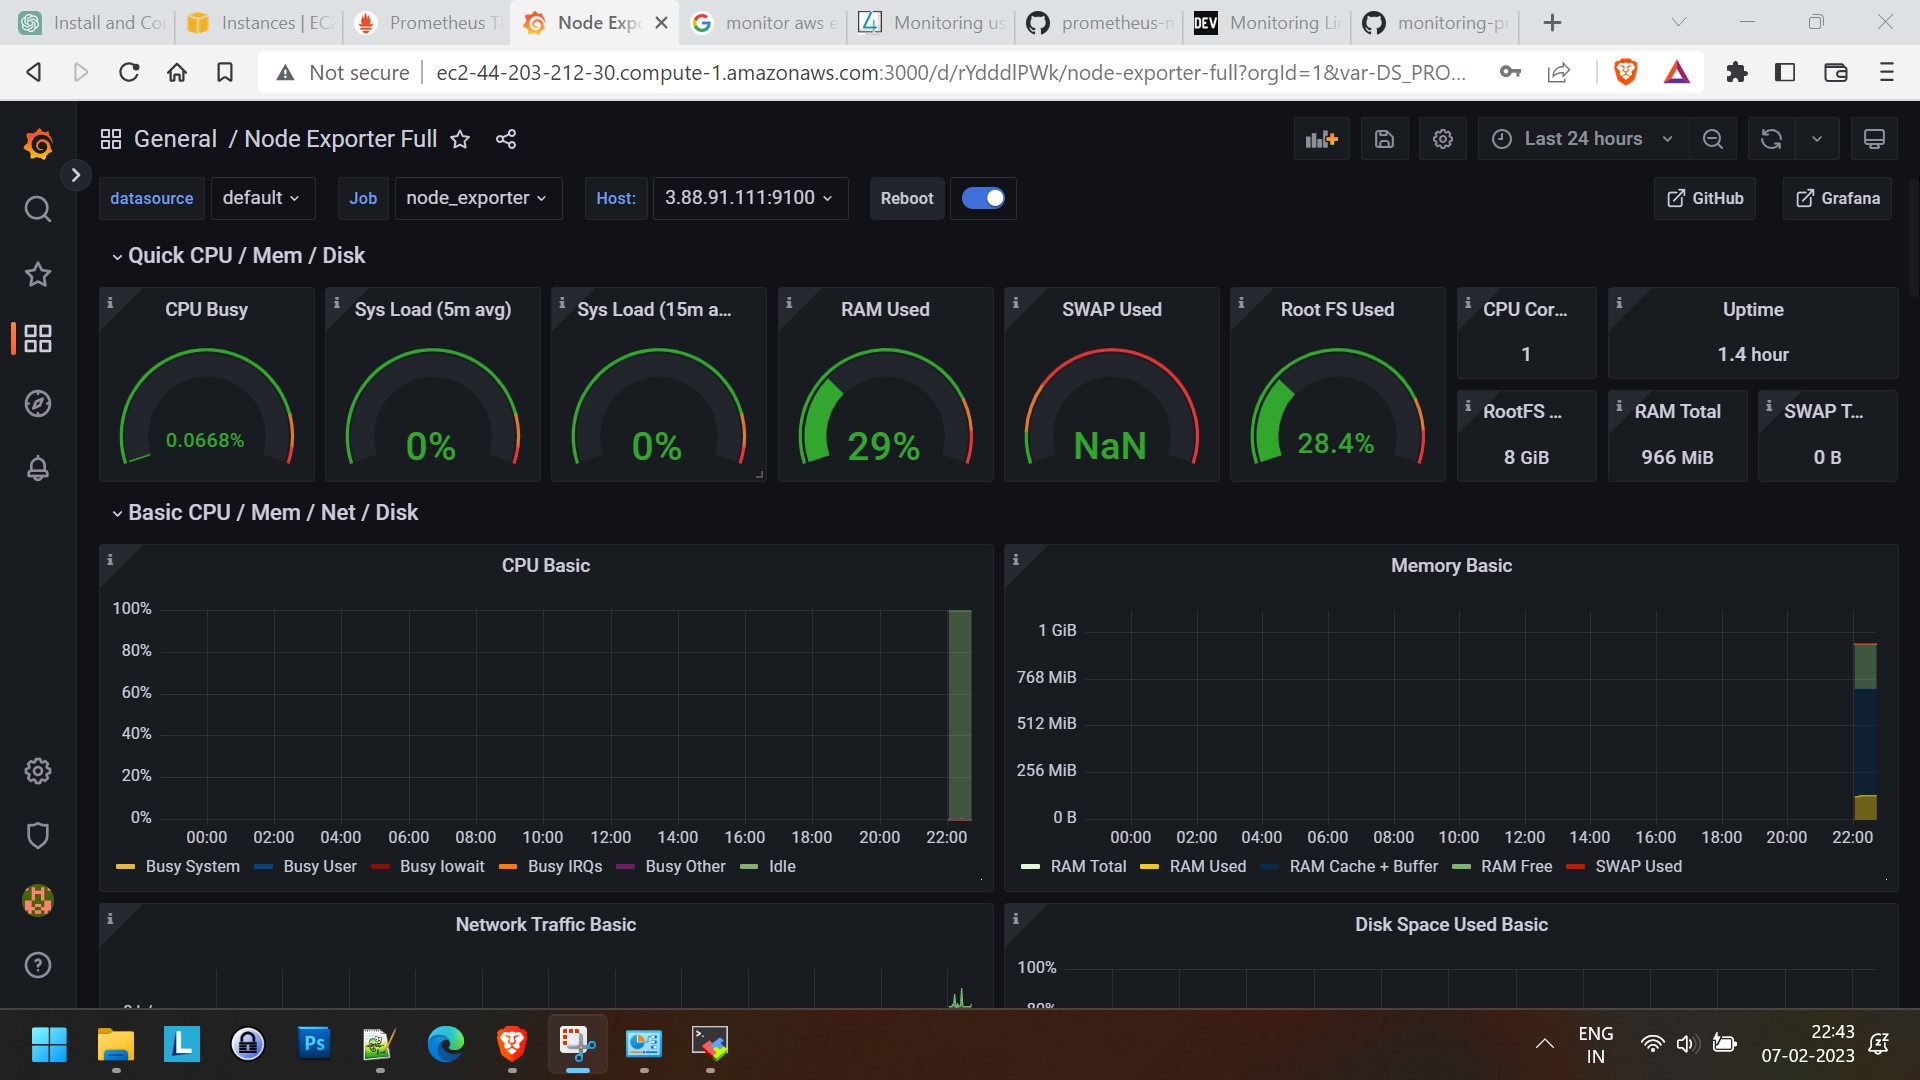Switch to the Install and Configure tab
1920x1080 pixels.
coord(92,23)
